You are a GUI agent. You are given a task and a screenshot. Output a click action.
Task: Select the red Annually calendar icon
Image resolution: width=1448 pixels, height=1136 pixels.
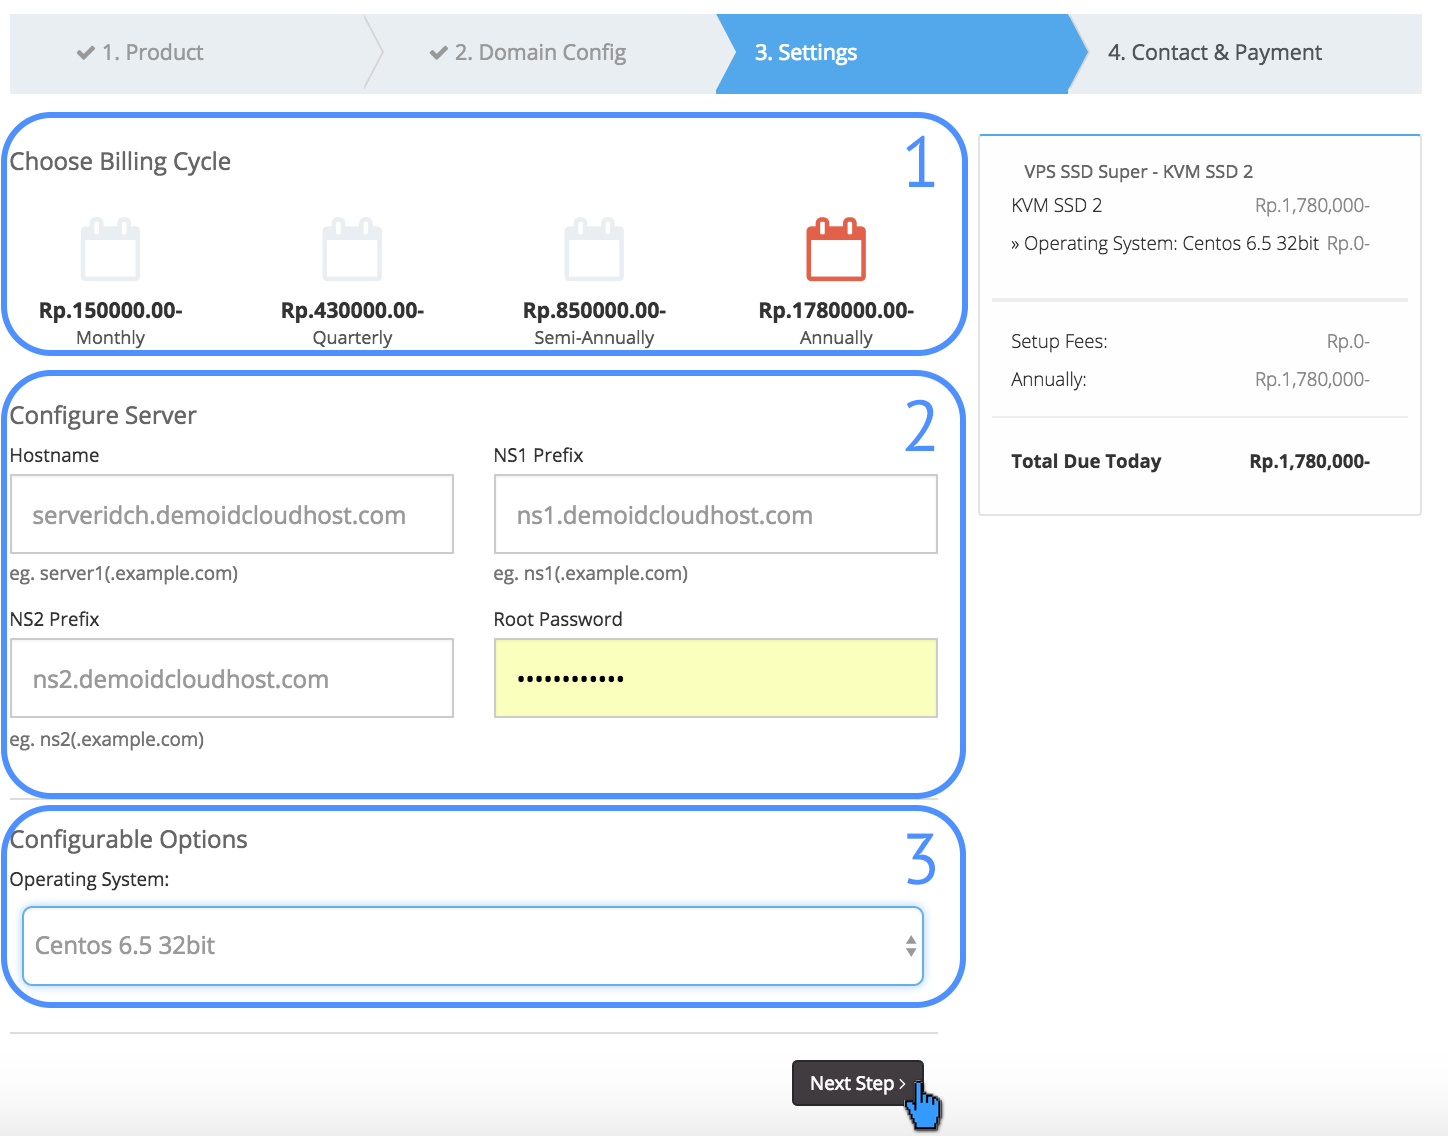point(836,249)
